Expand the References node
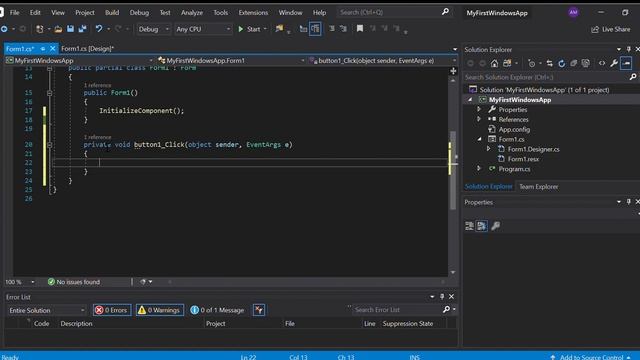 click(479, 119)
